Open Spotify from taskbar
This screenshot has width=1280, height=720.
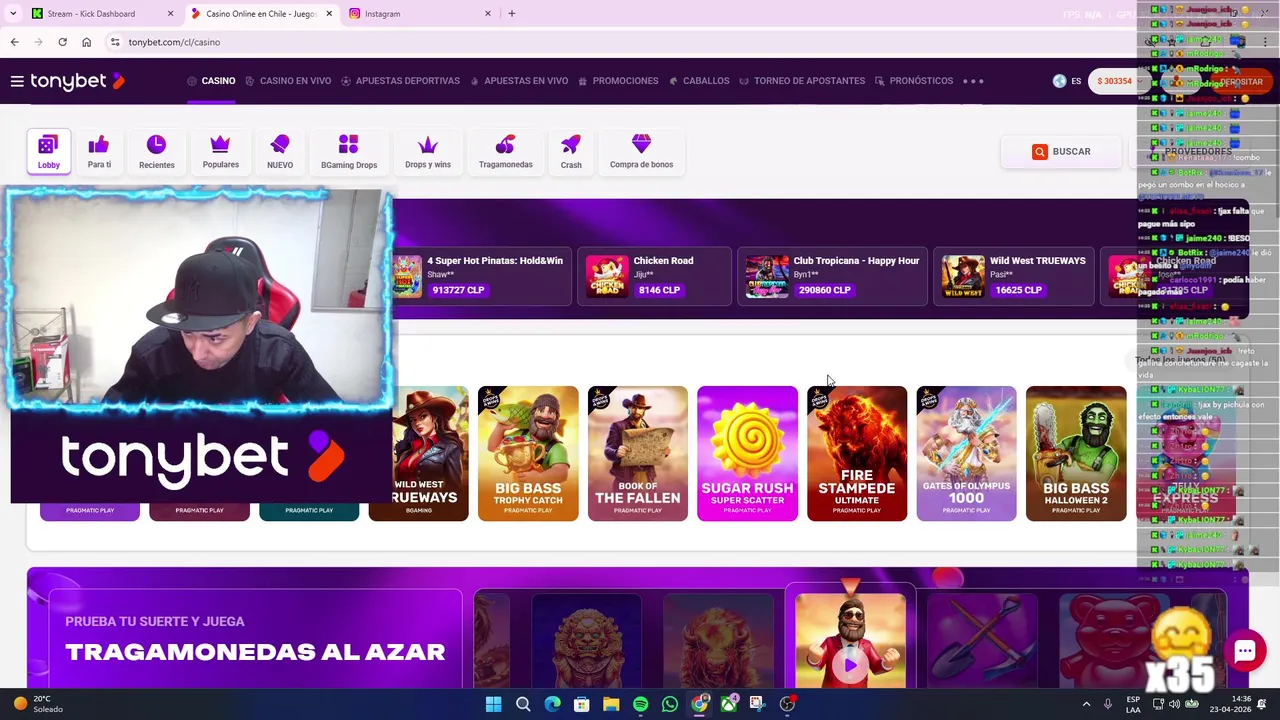pos(641,704)
